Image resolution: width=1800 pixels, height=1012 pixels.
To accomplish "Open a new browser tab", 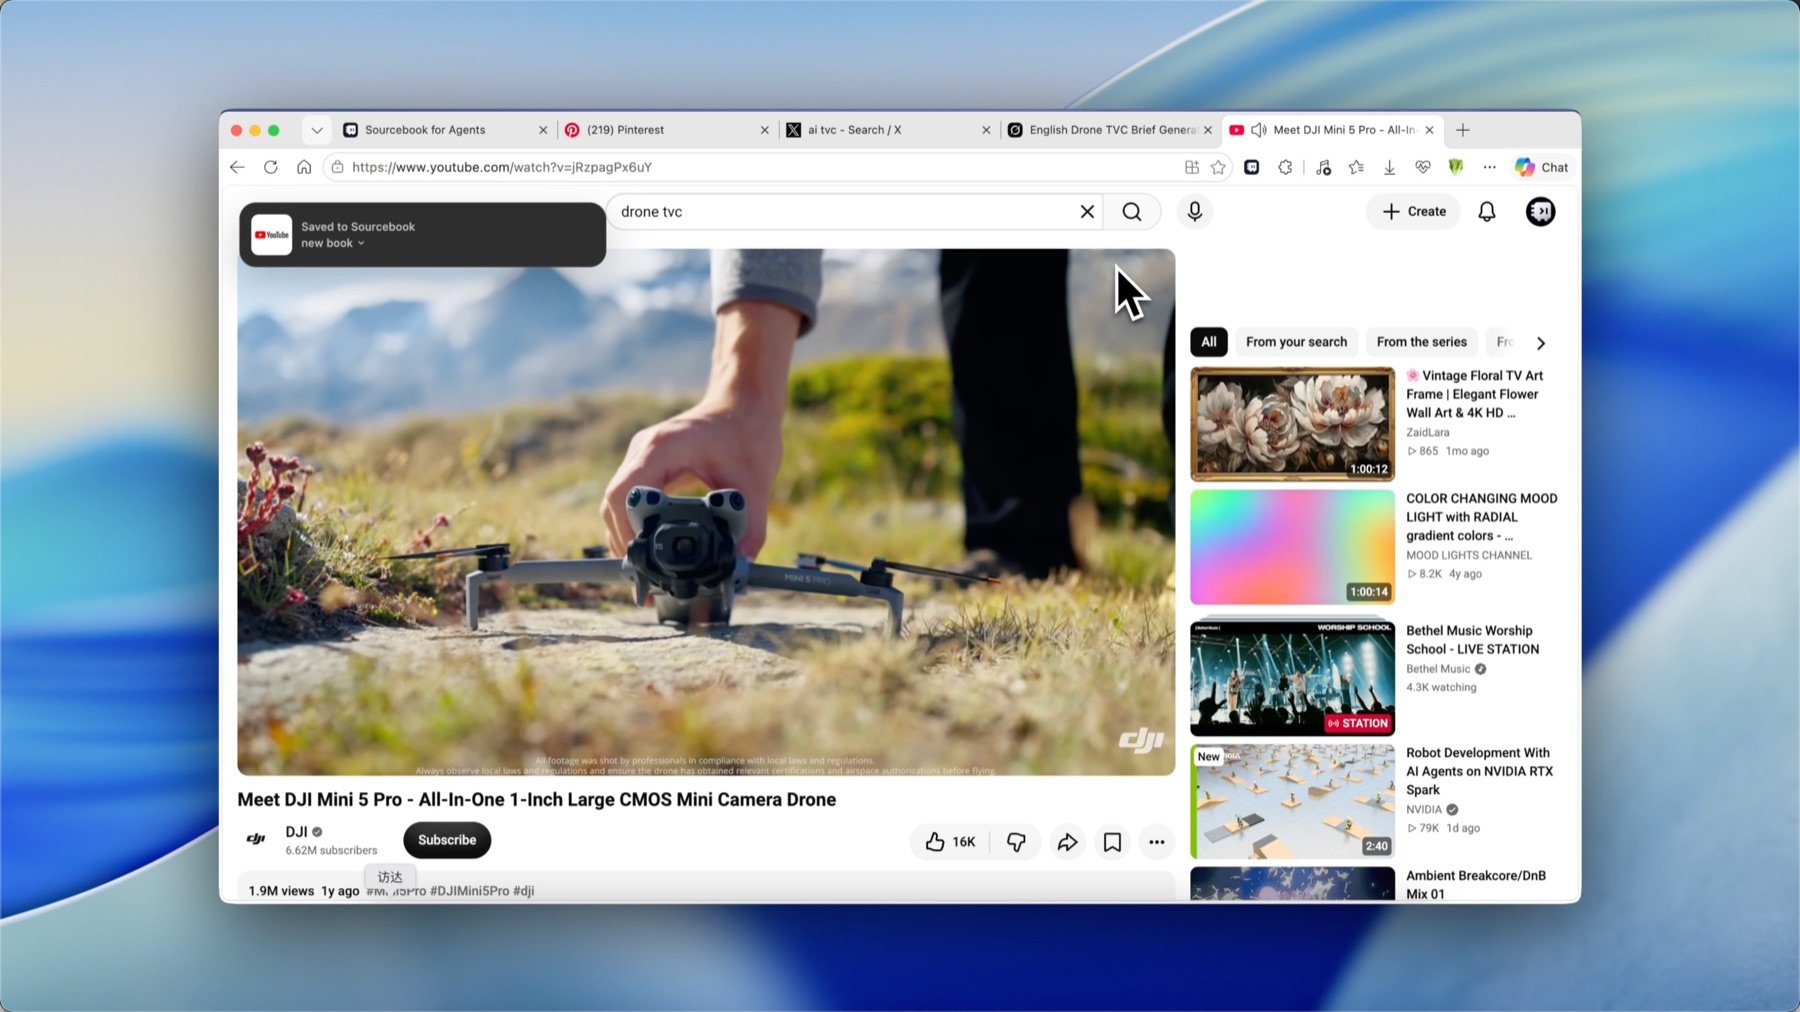I will [x=1463, y=130].
